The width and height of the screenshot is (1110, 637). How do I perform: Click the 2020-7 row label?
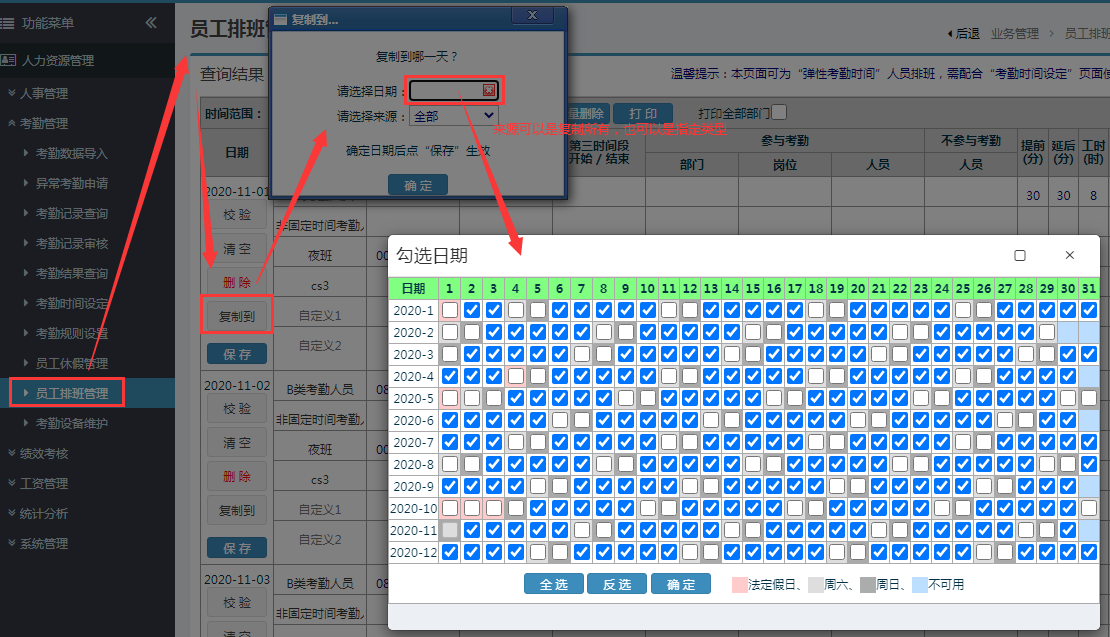pos(413,442)
